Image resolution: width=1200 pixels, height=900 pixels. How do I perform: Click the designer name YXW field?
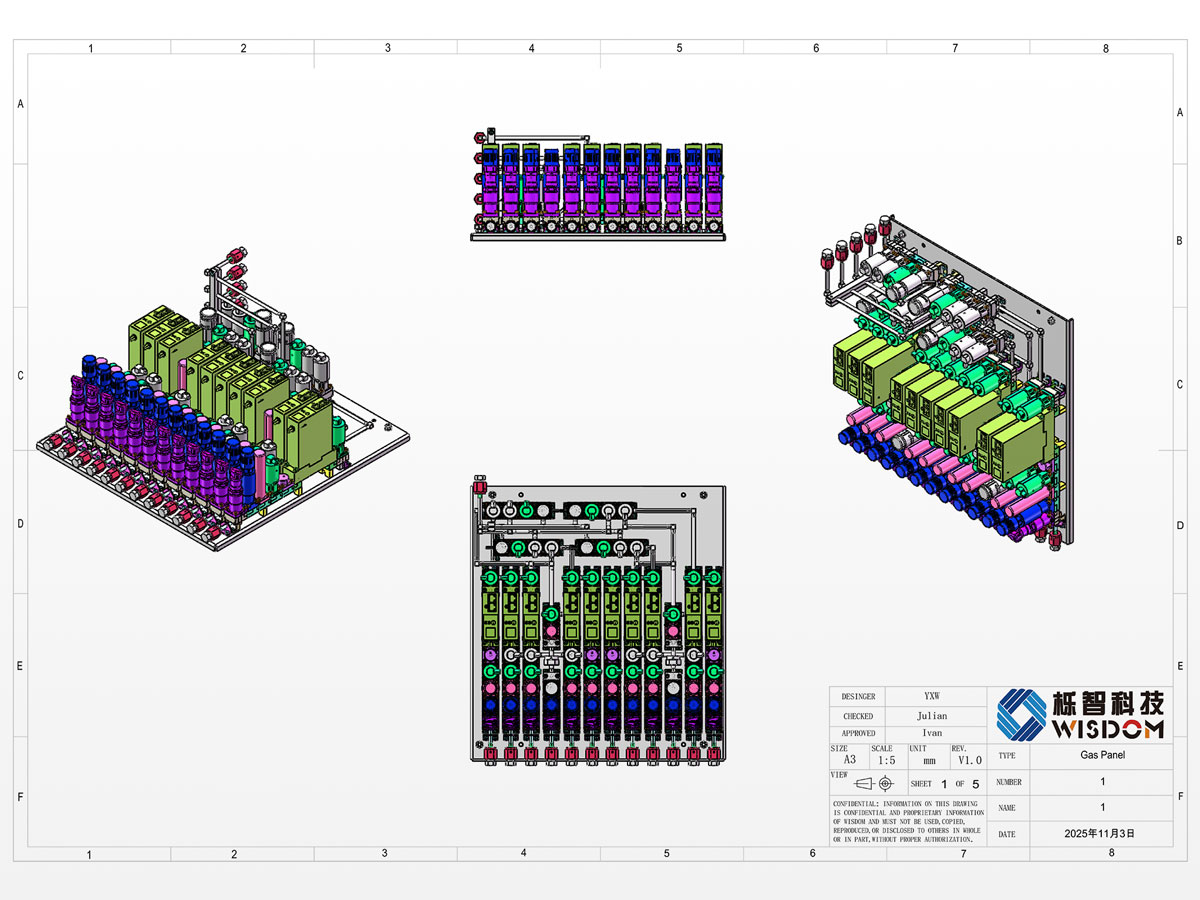click(931, 696)
